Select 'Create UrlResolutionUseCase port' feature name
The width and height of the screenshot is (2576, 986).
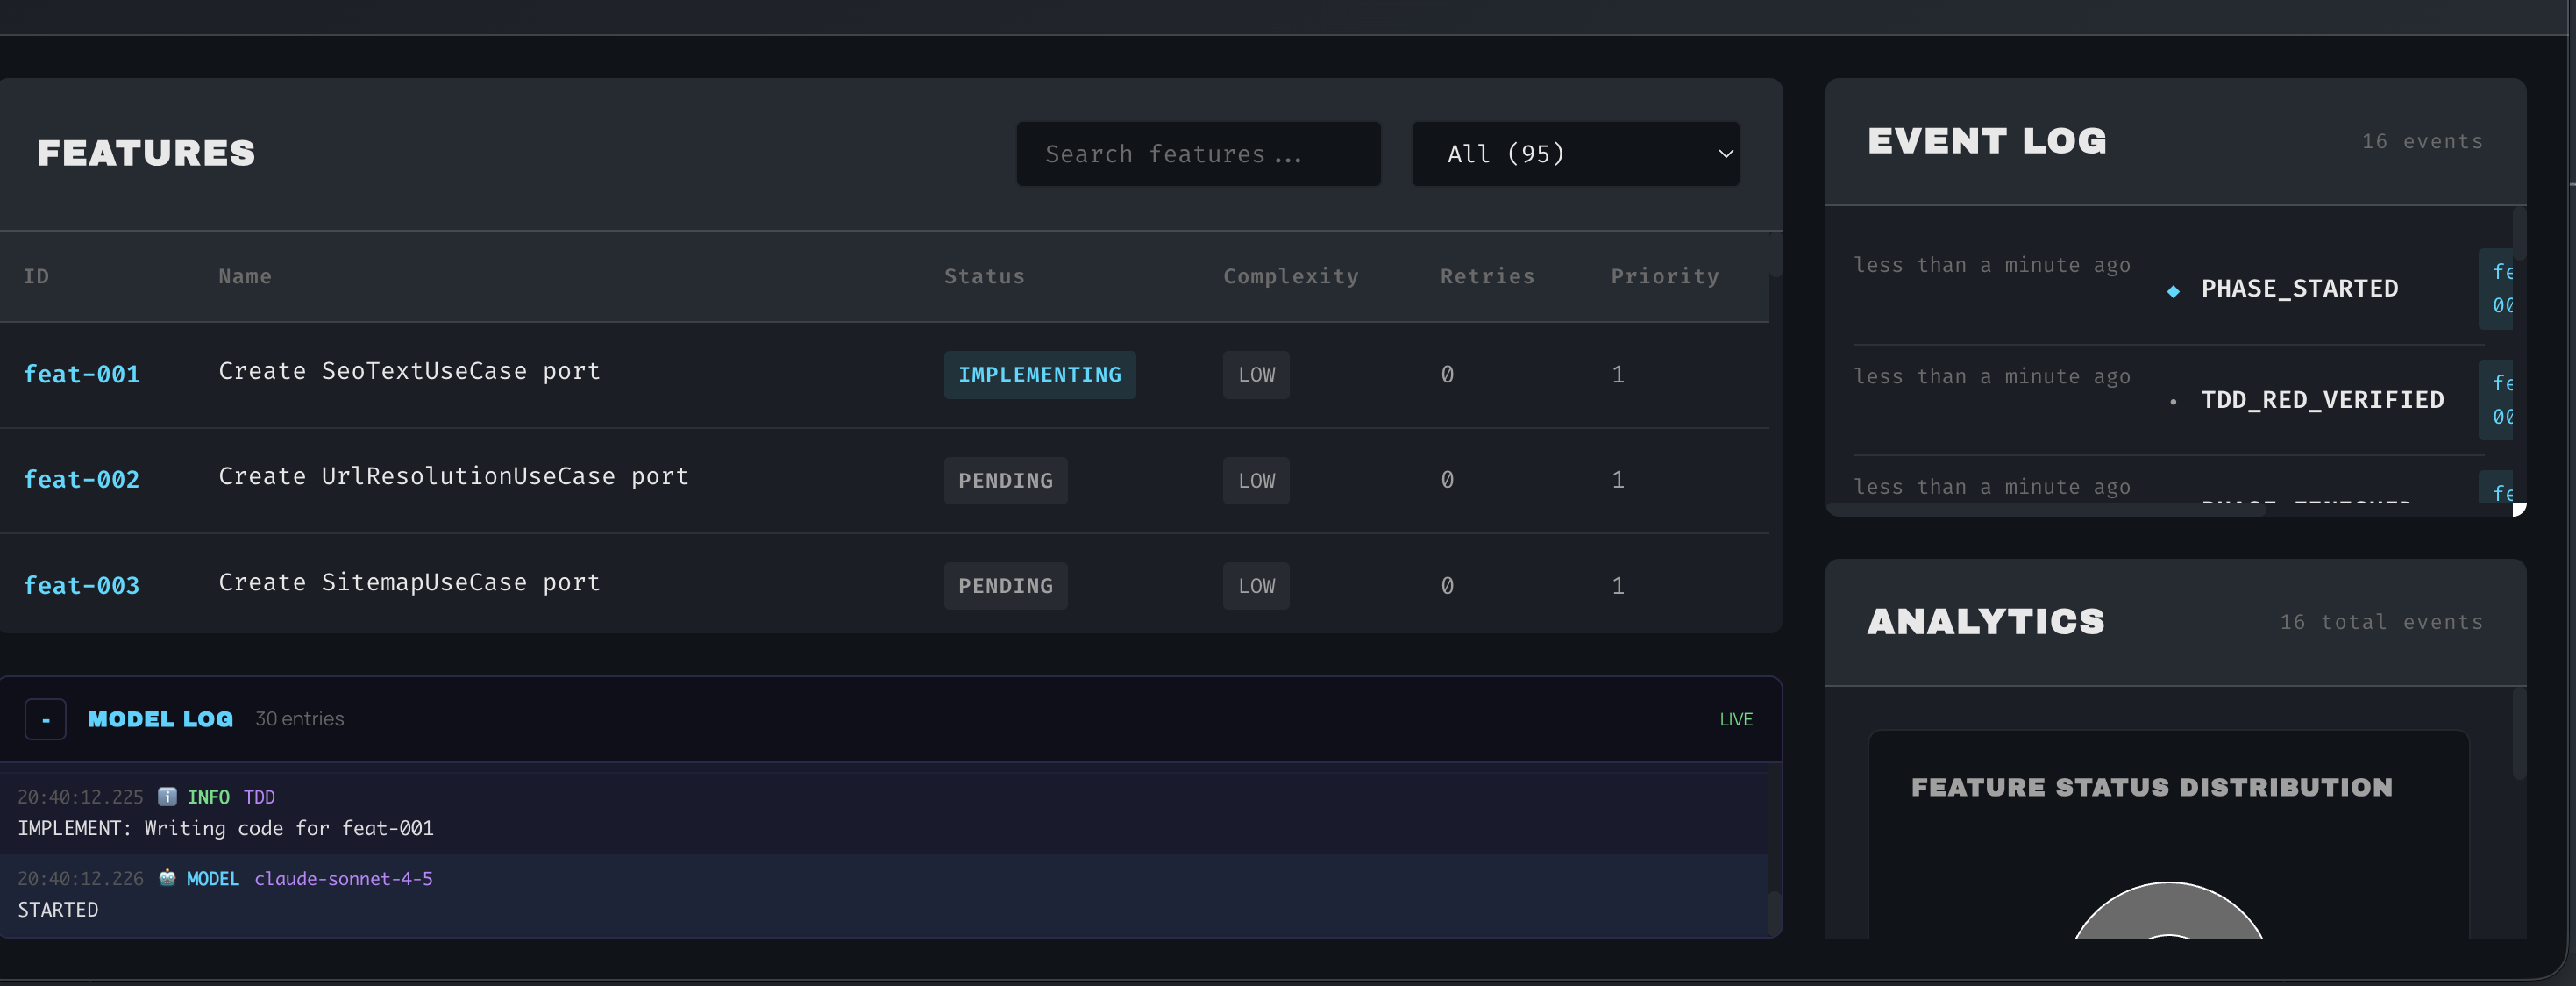click(453, 476)
